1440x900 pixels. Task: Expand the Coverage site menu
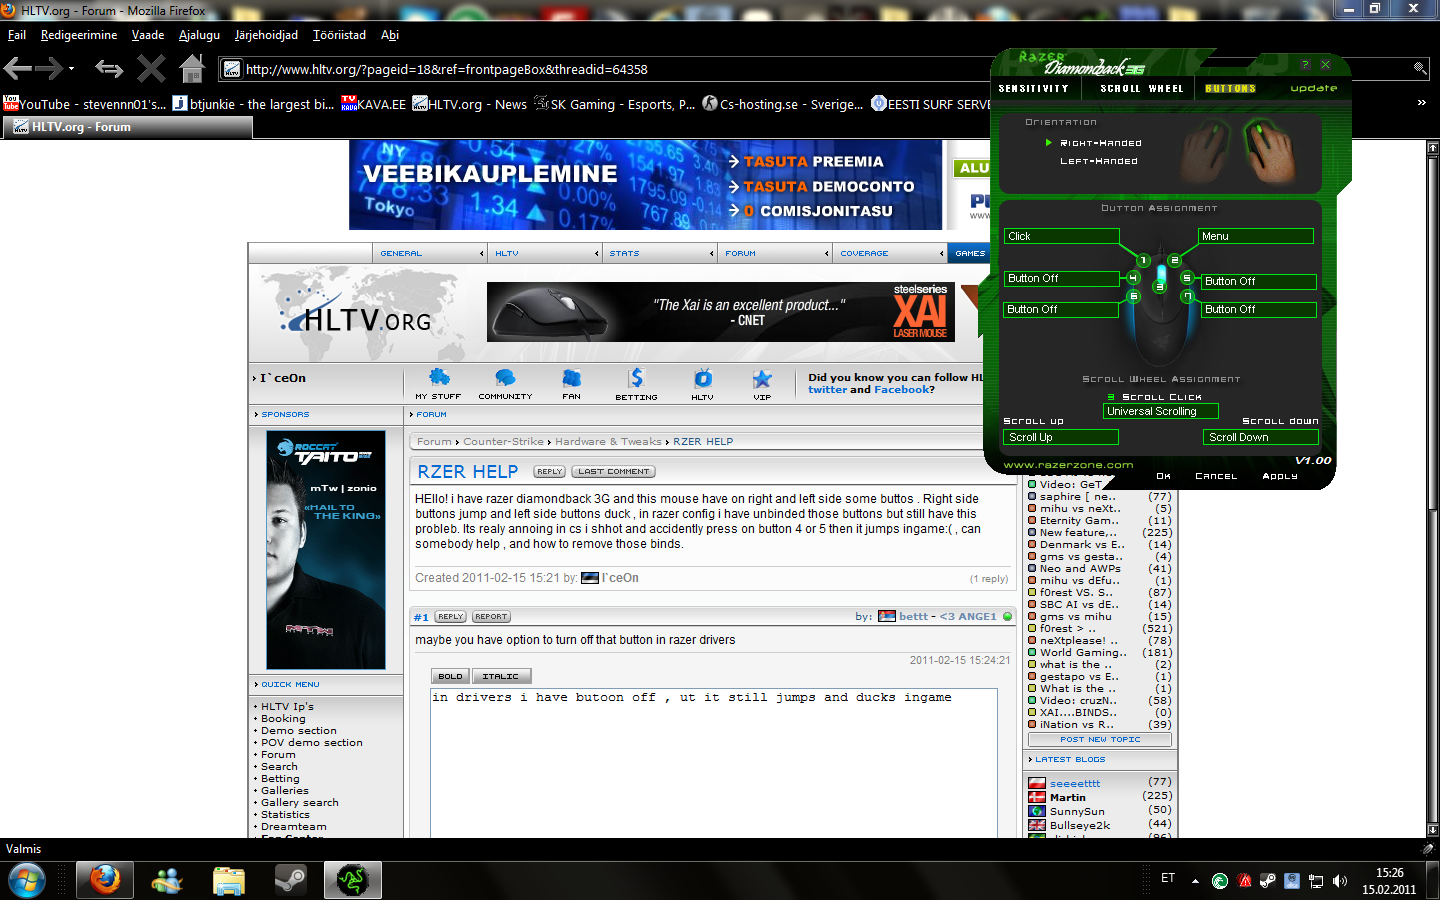point(888,253)
